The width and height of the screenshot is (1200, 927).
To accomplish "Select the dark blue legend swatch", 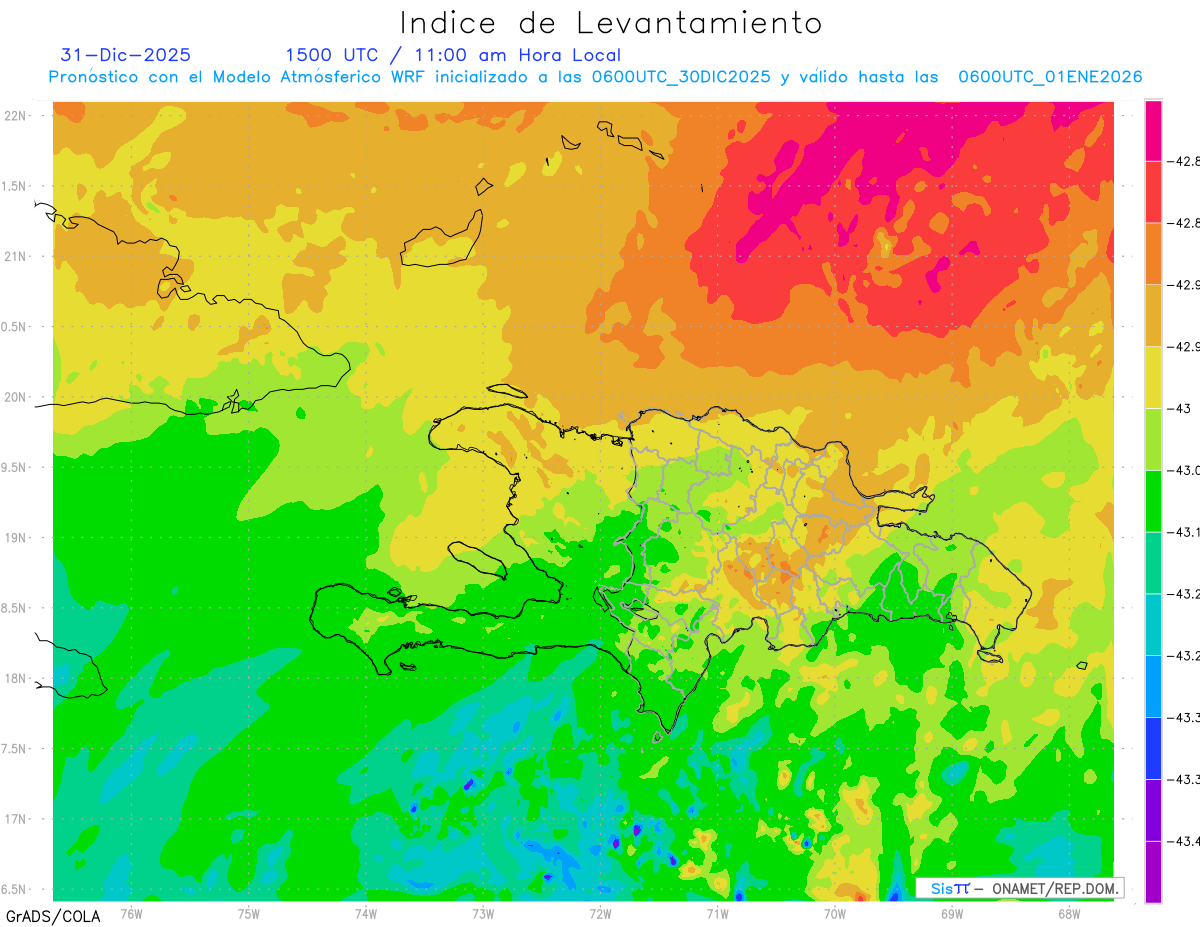I will 1153,748.
